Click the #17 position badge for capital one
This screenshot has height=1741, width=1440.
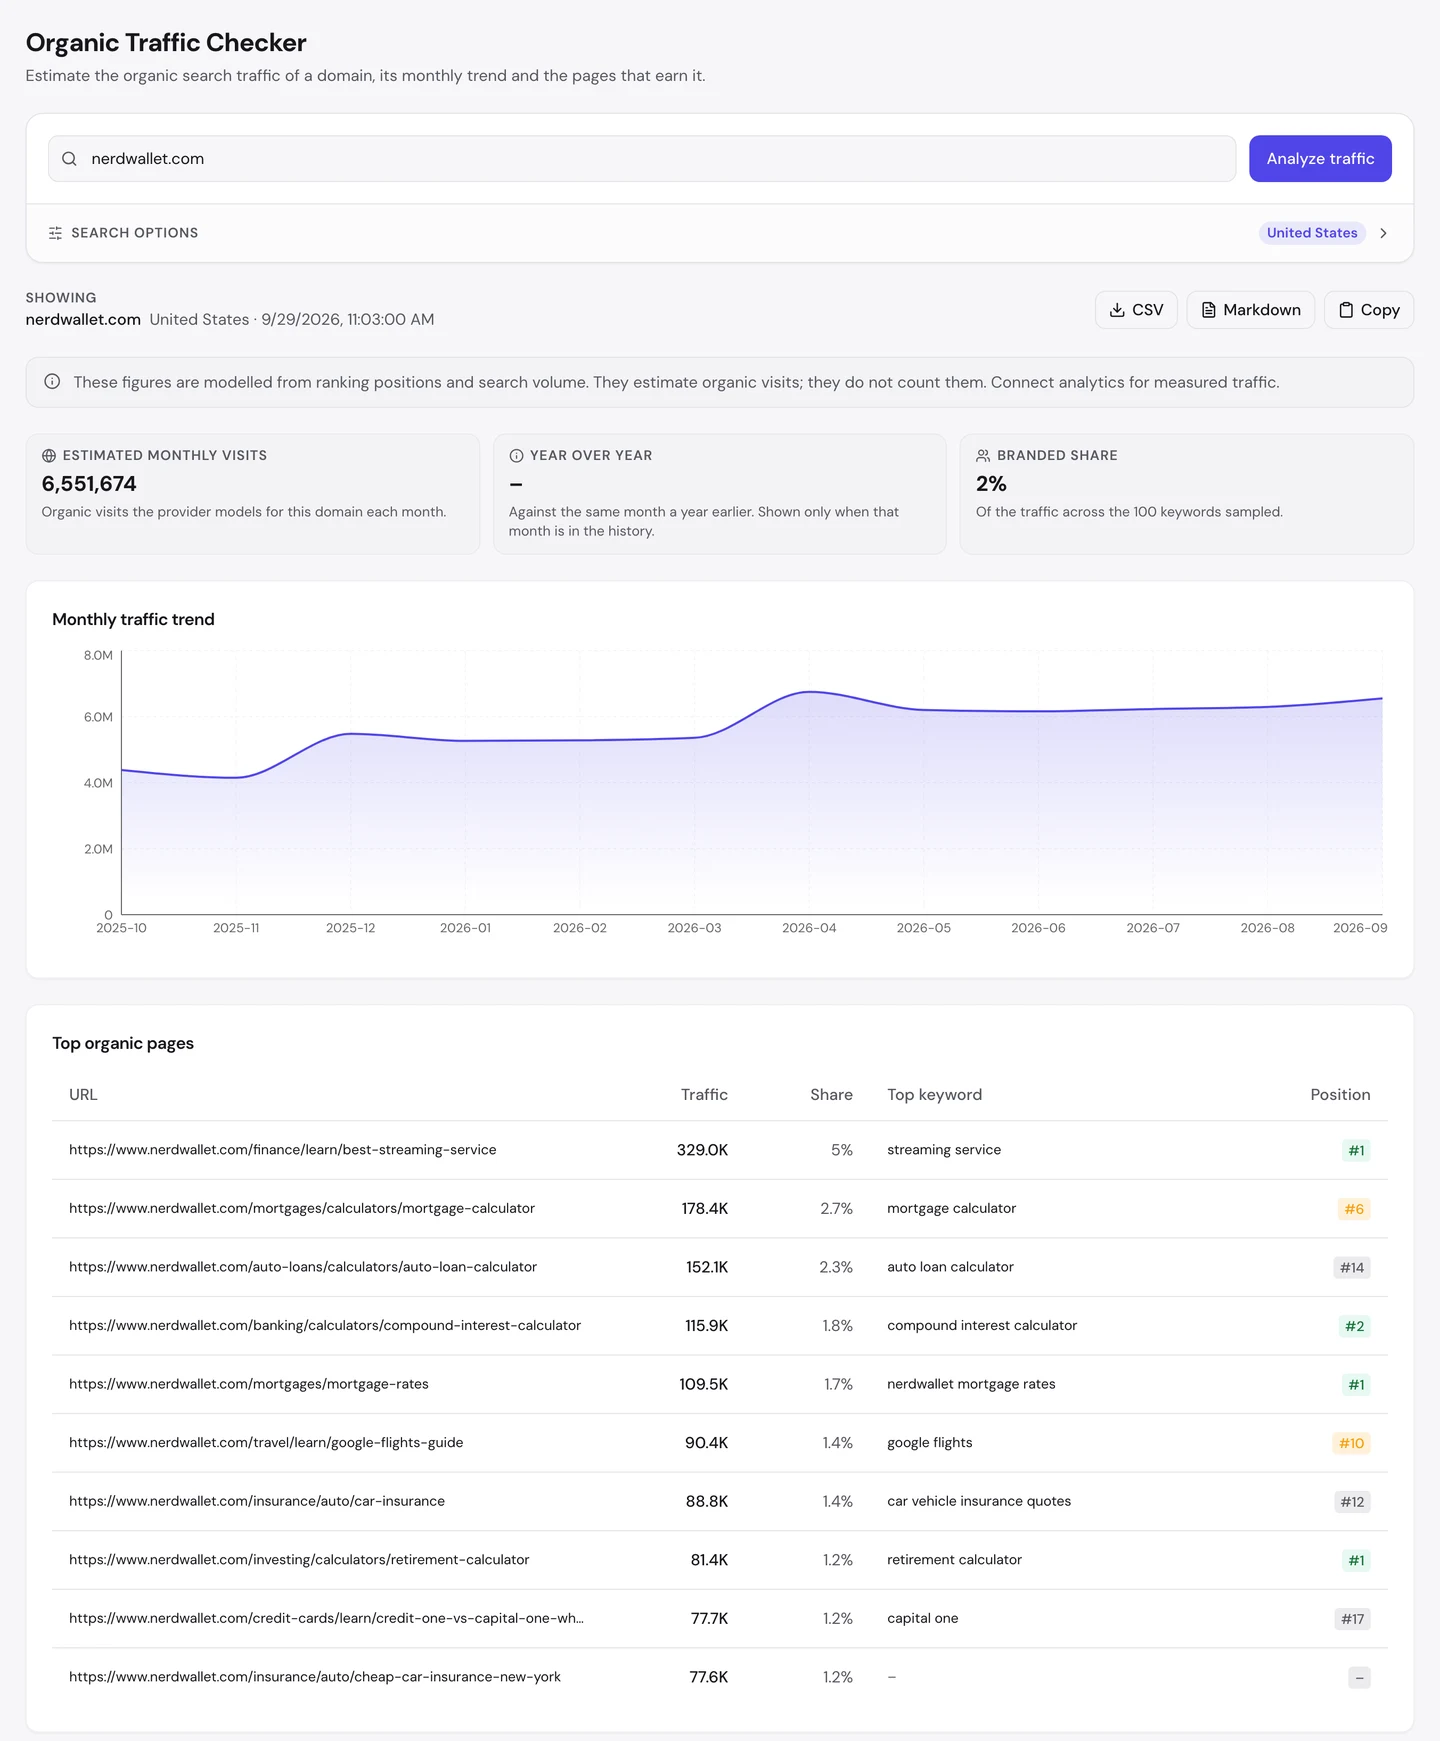(1352, 1619)
